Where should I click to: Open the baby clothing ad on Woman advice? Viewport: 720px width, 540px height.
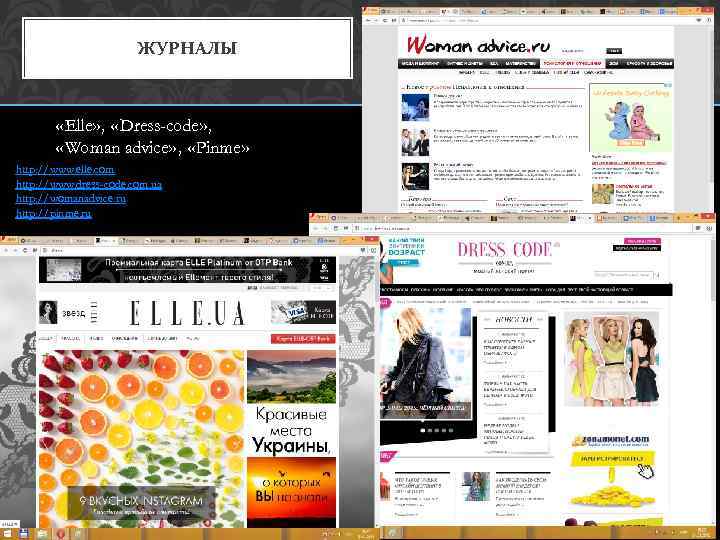click(630, 118)
